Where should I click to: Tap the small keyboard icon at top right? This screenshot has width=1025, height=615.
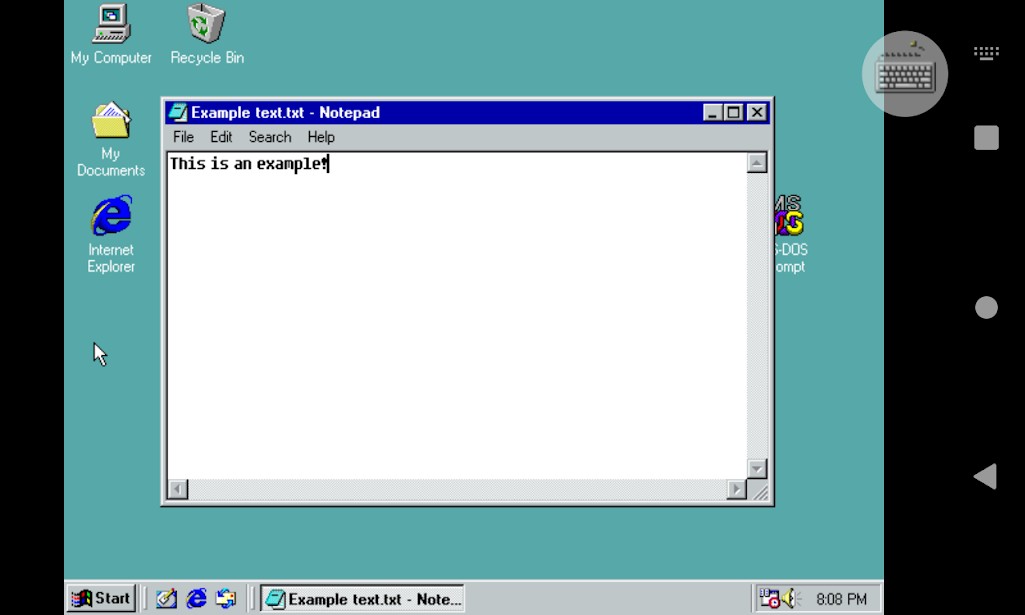pyautogui.click(x=986, y=53)
